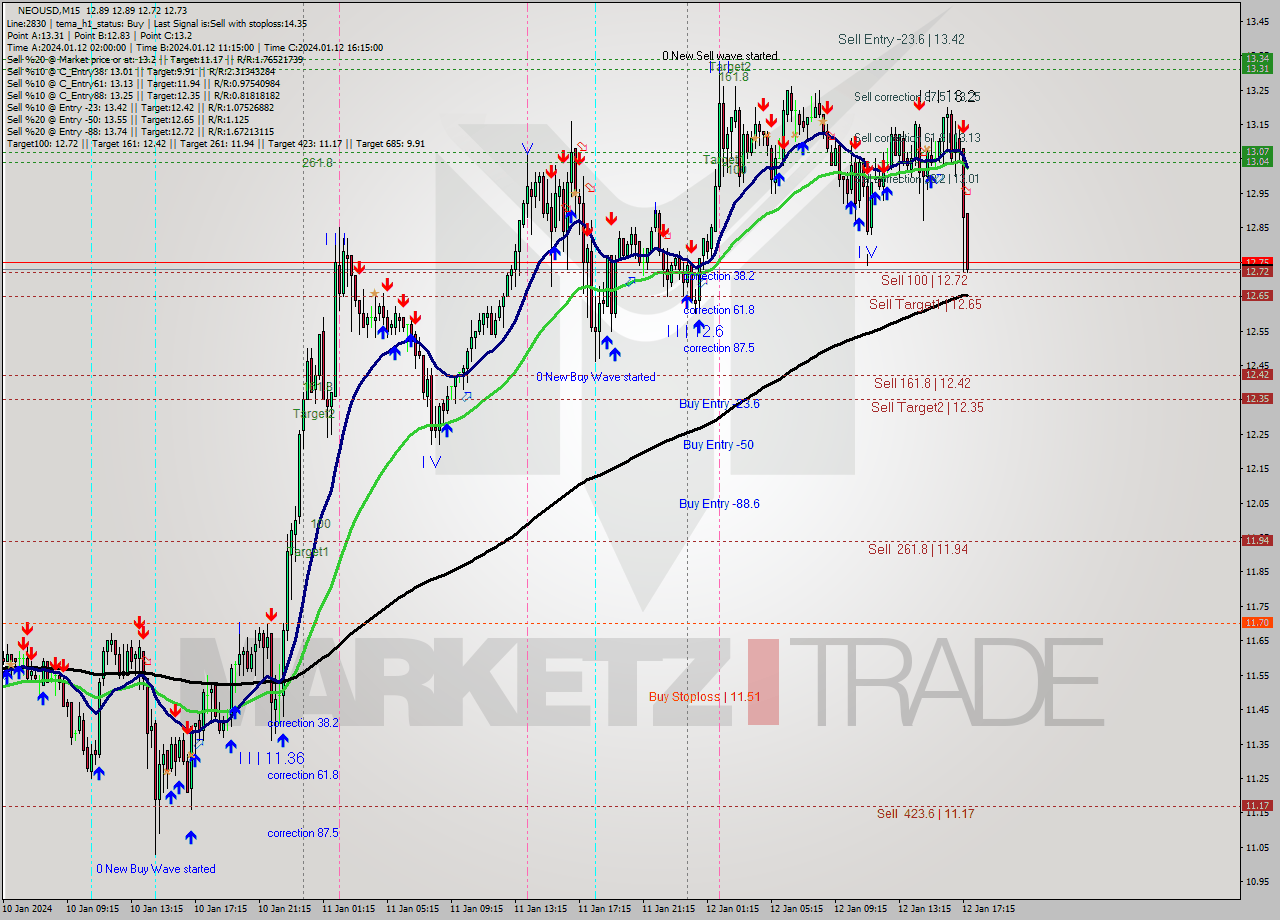Select the 'Buy Entry -88.6' label
This screenshot has height=920, width=1280.
pos(719,504)
